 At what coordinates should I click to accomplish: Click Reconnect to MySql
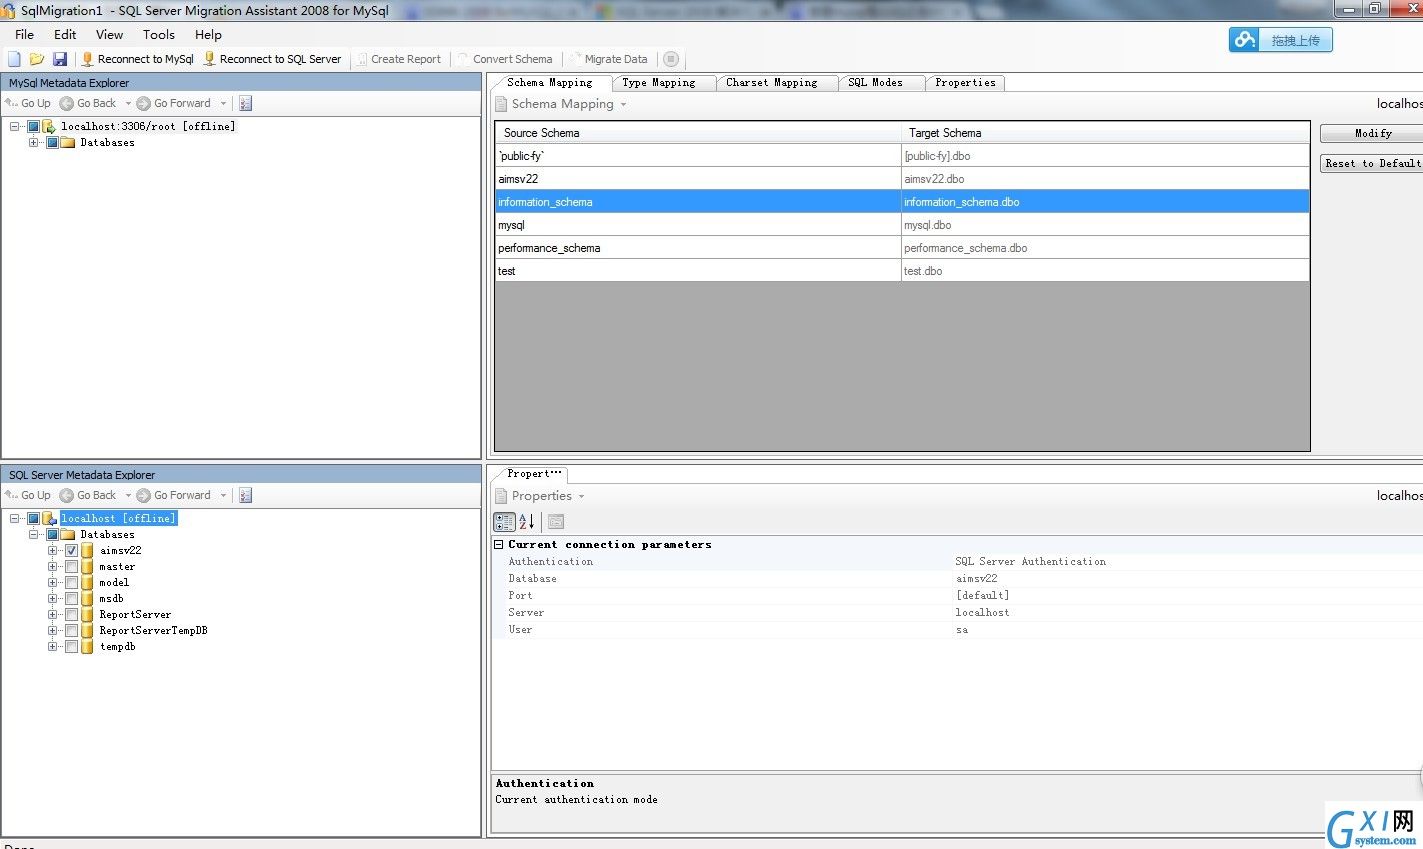point(137,59)
